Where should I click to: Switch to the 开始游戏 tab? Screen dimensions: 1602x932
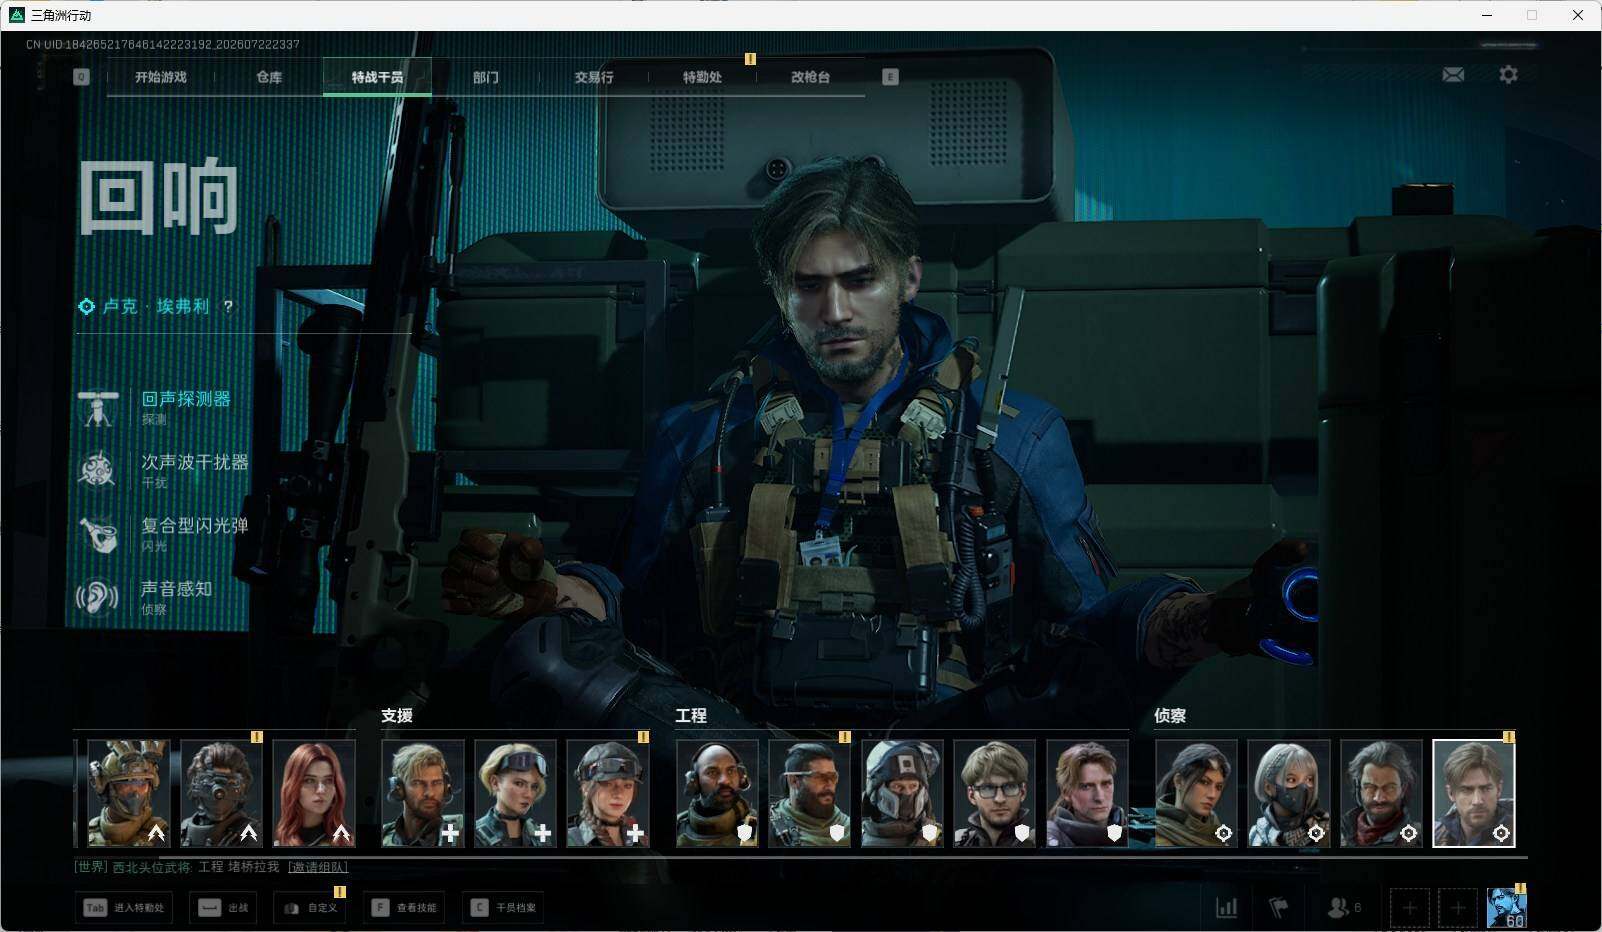160,77
